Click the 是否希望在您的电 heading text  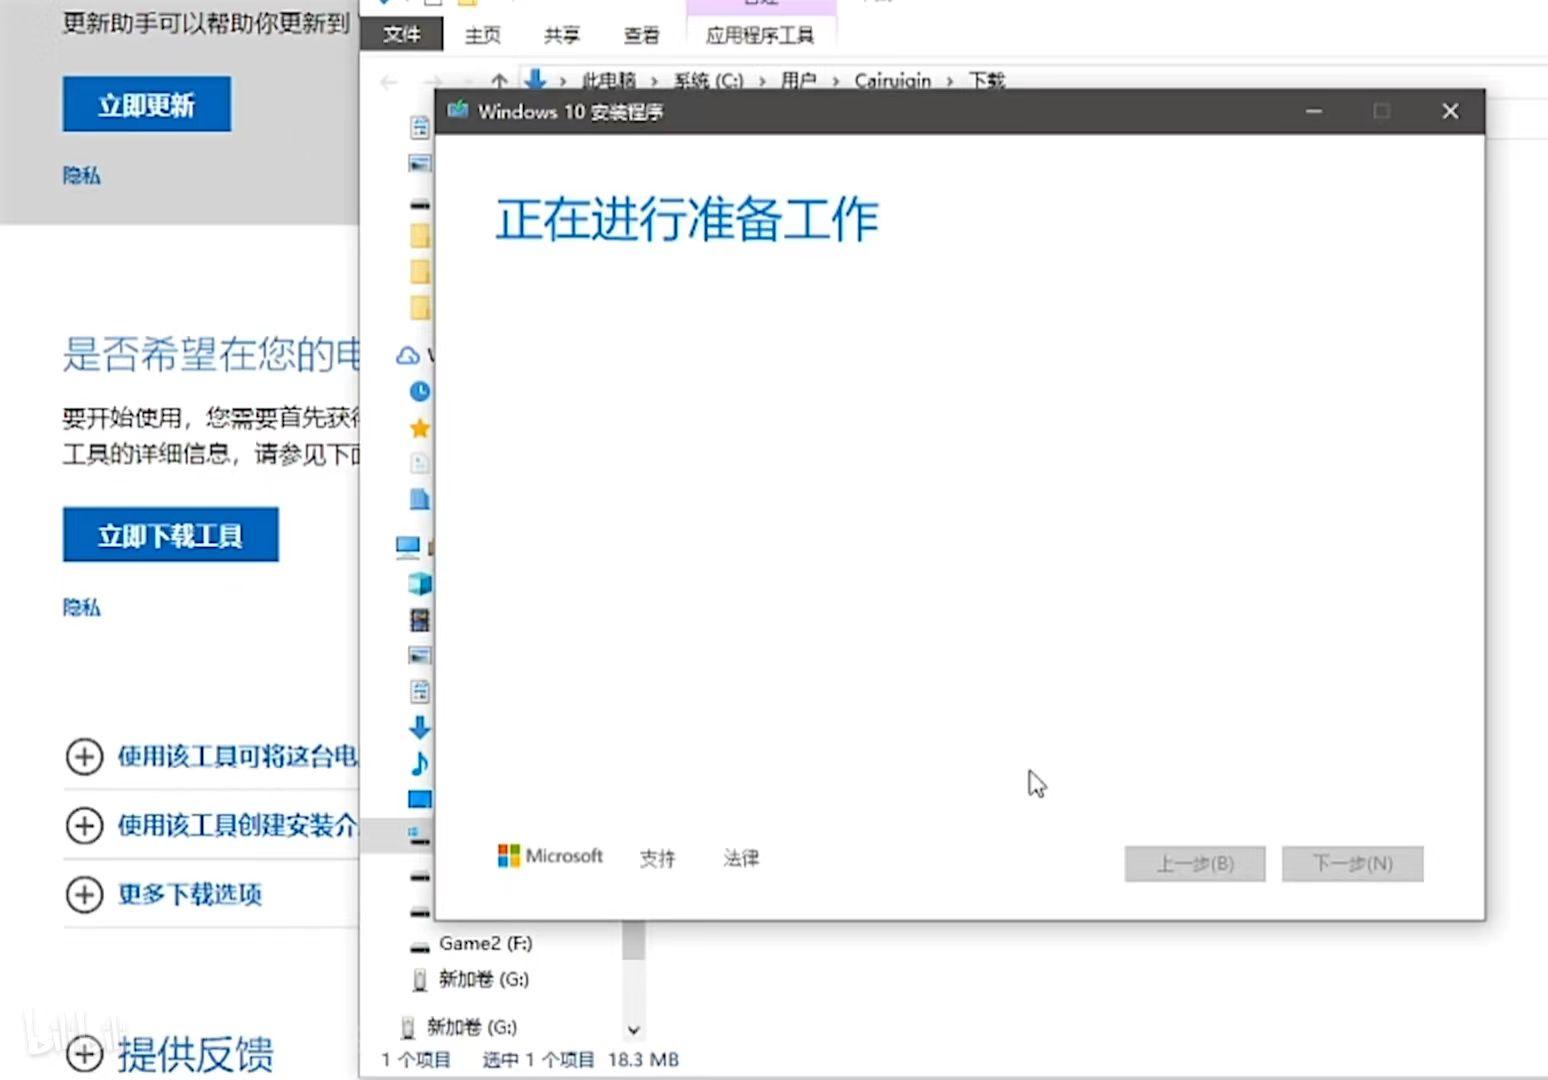coord(211,354)
